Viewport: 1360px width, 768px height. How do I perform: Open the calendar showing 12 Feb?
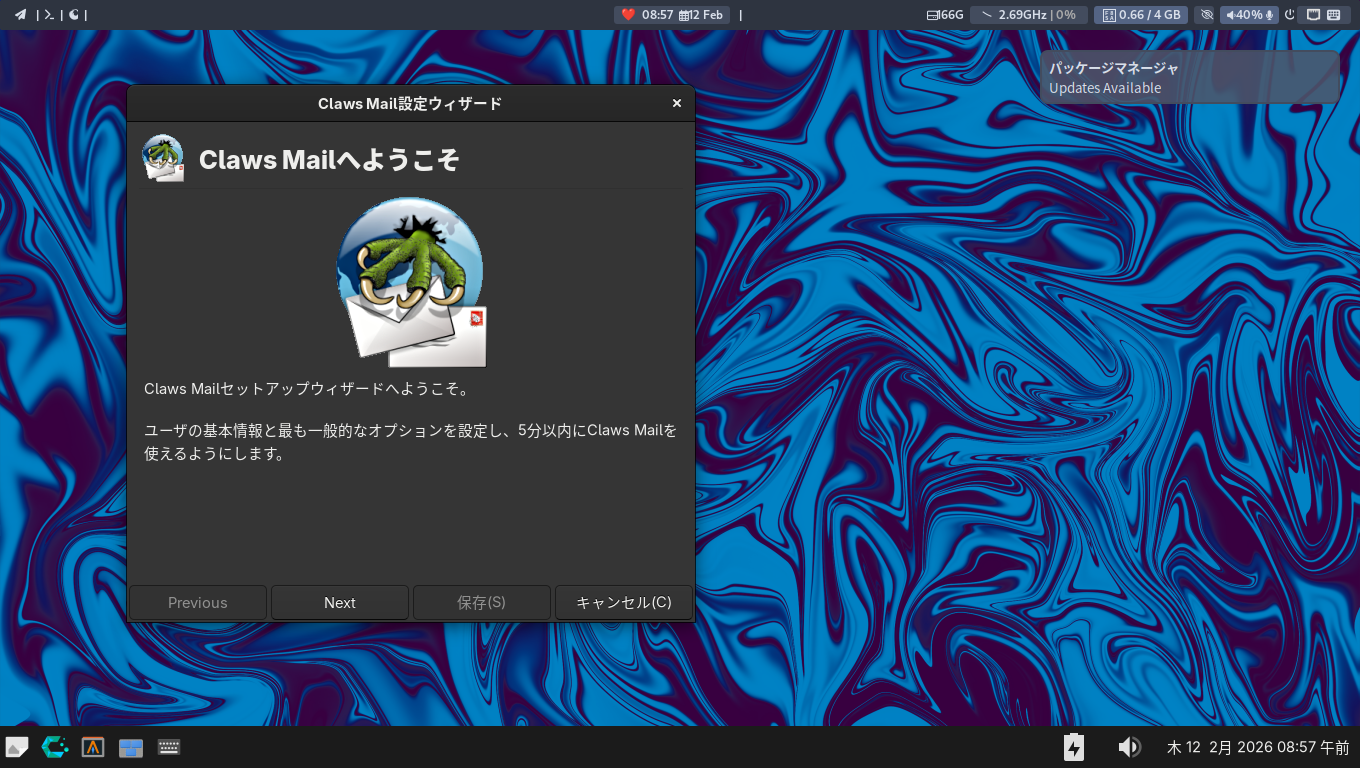point(701,15)
